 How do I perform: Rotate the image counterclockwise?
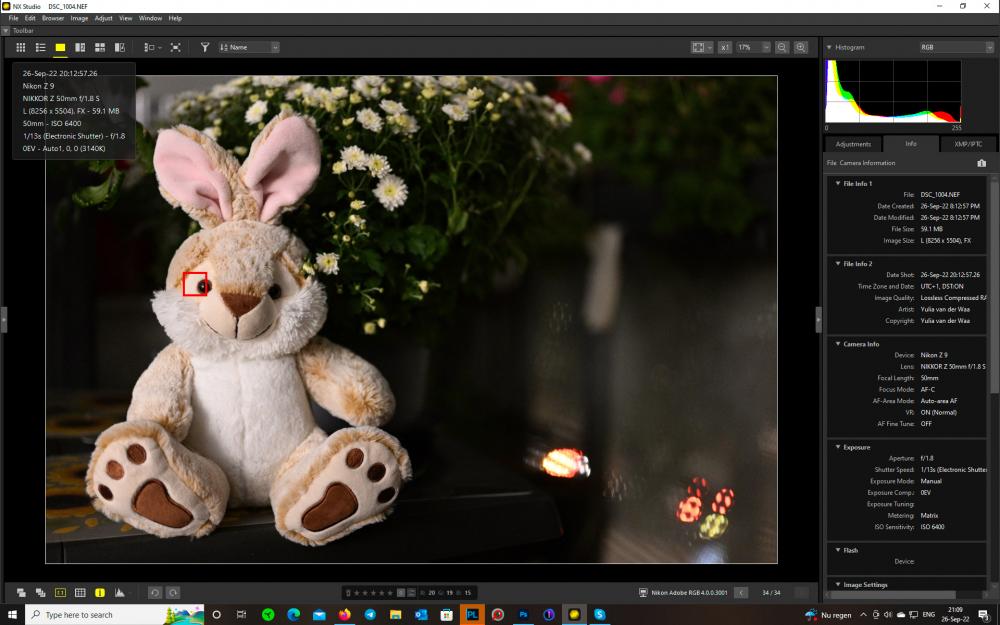click(154, 592)
